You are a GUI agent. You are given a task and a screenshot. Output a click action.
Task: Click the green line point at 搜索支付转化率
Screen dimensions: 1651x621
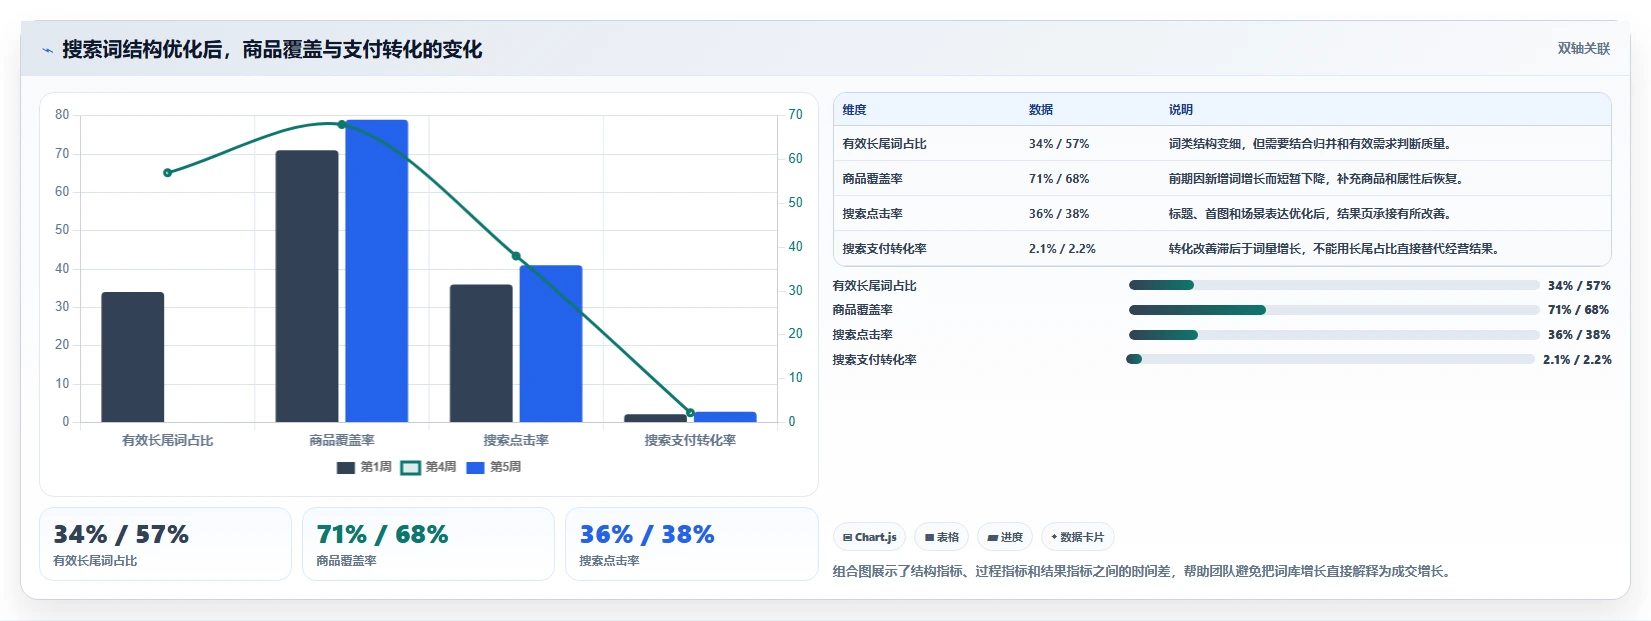tap(690, 412)
